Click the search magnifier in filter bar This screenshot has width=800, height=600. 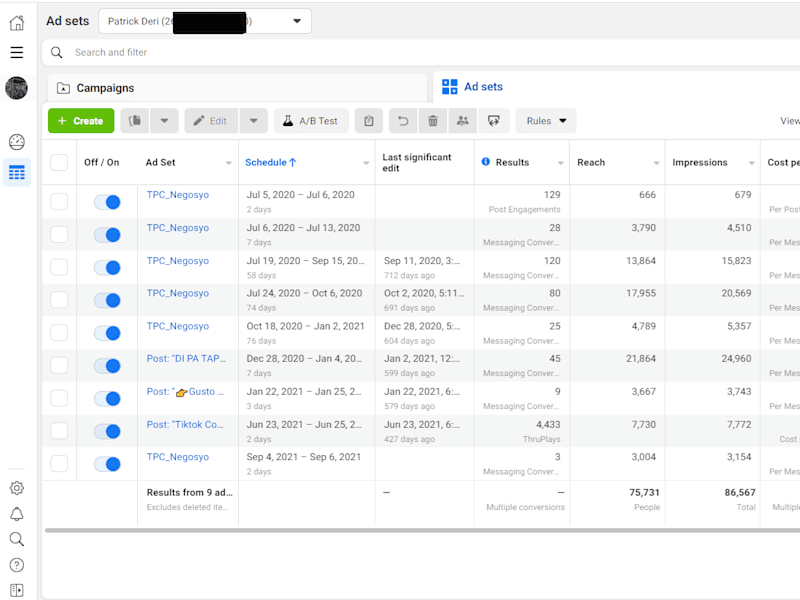click(57, 53)
